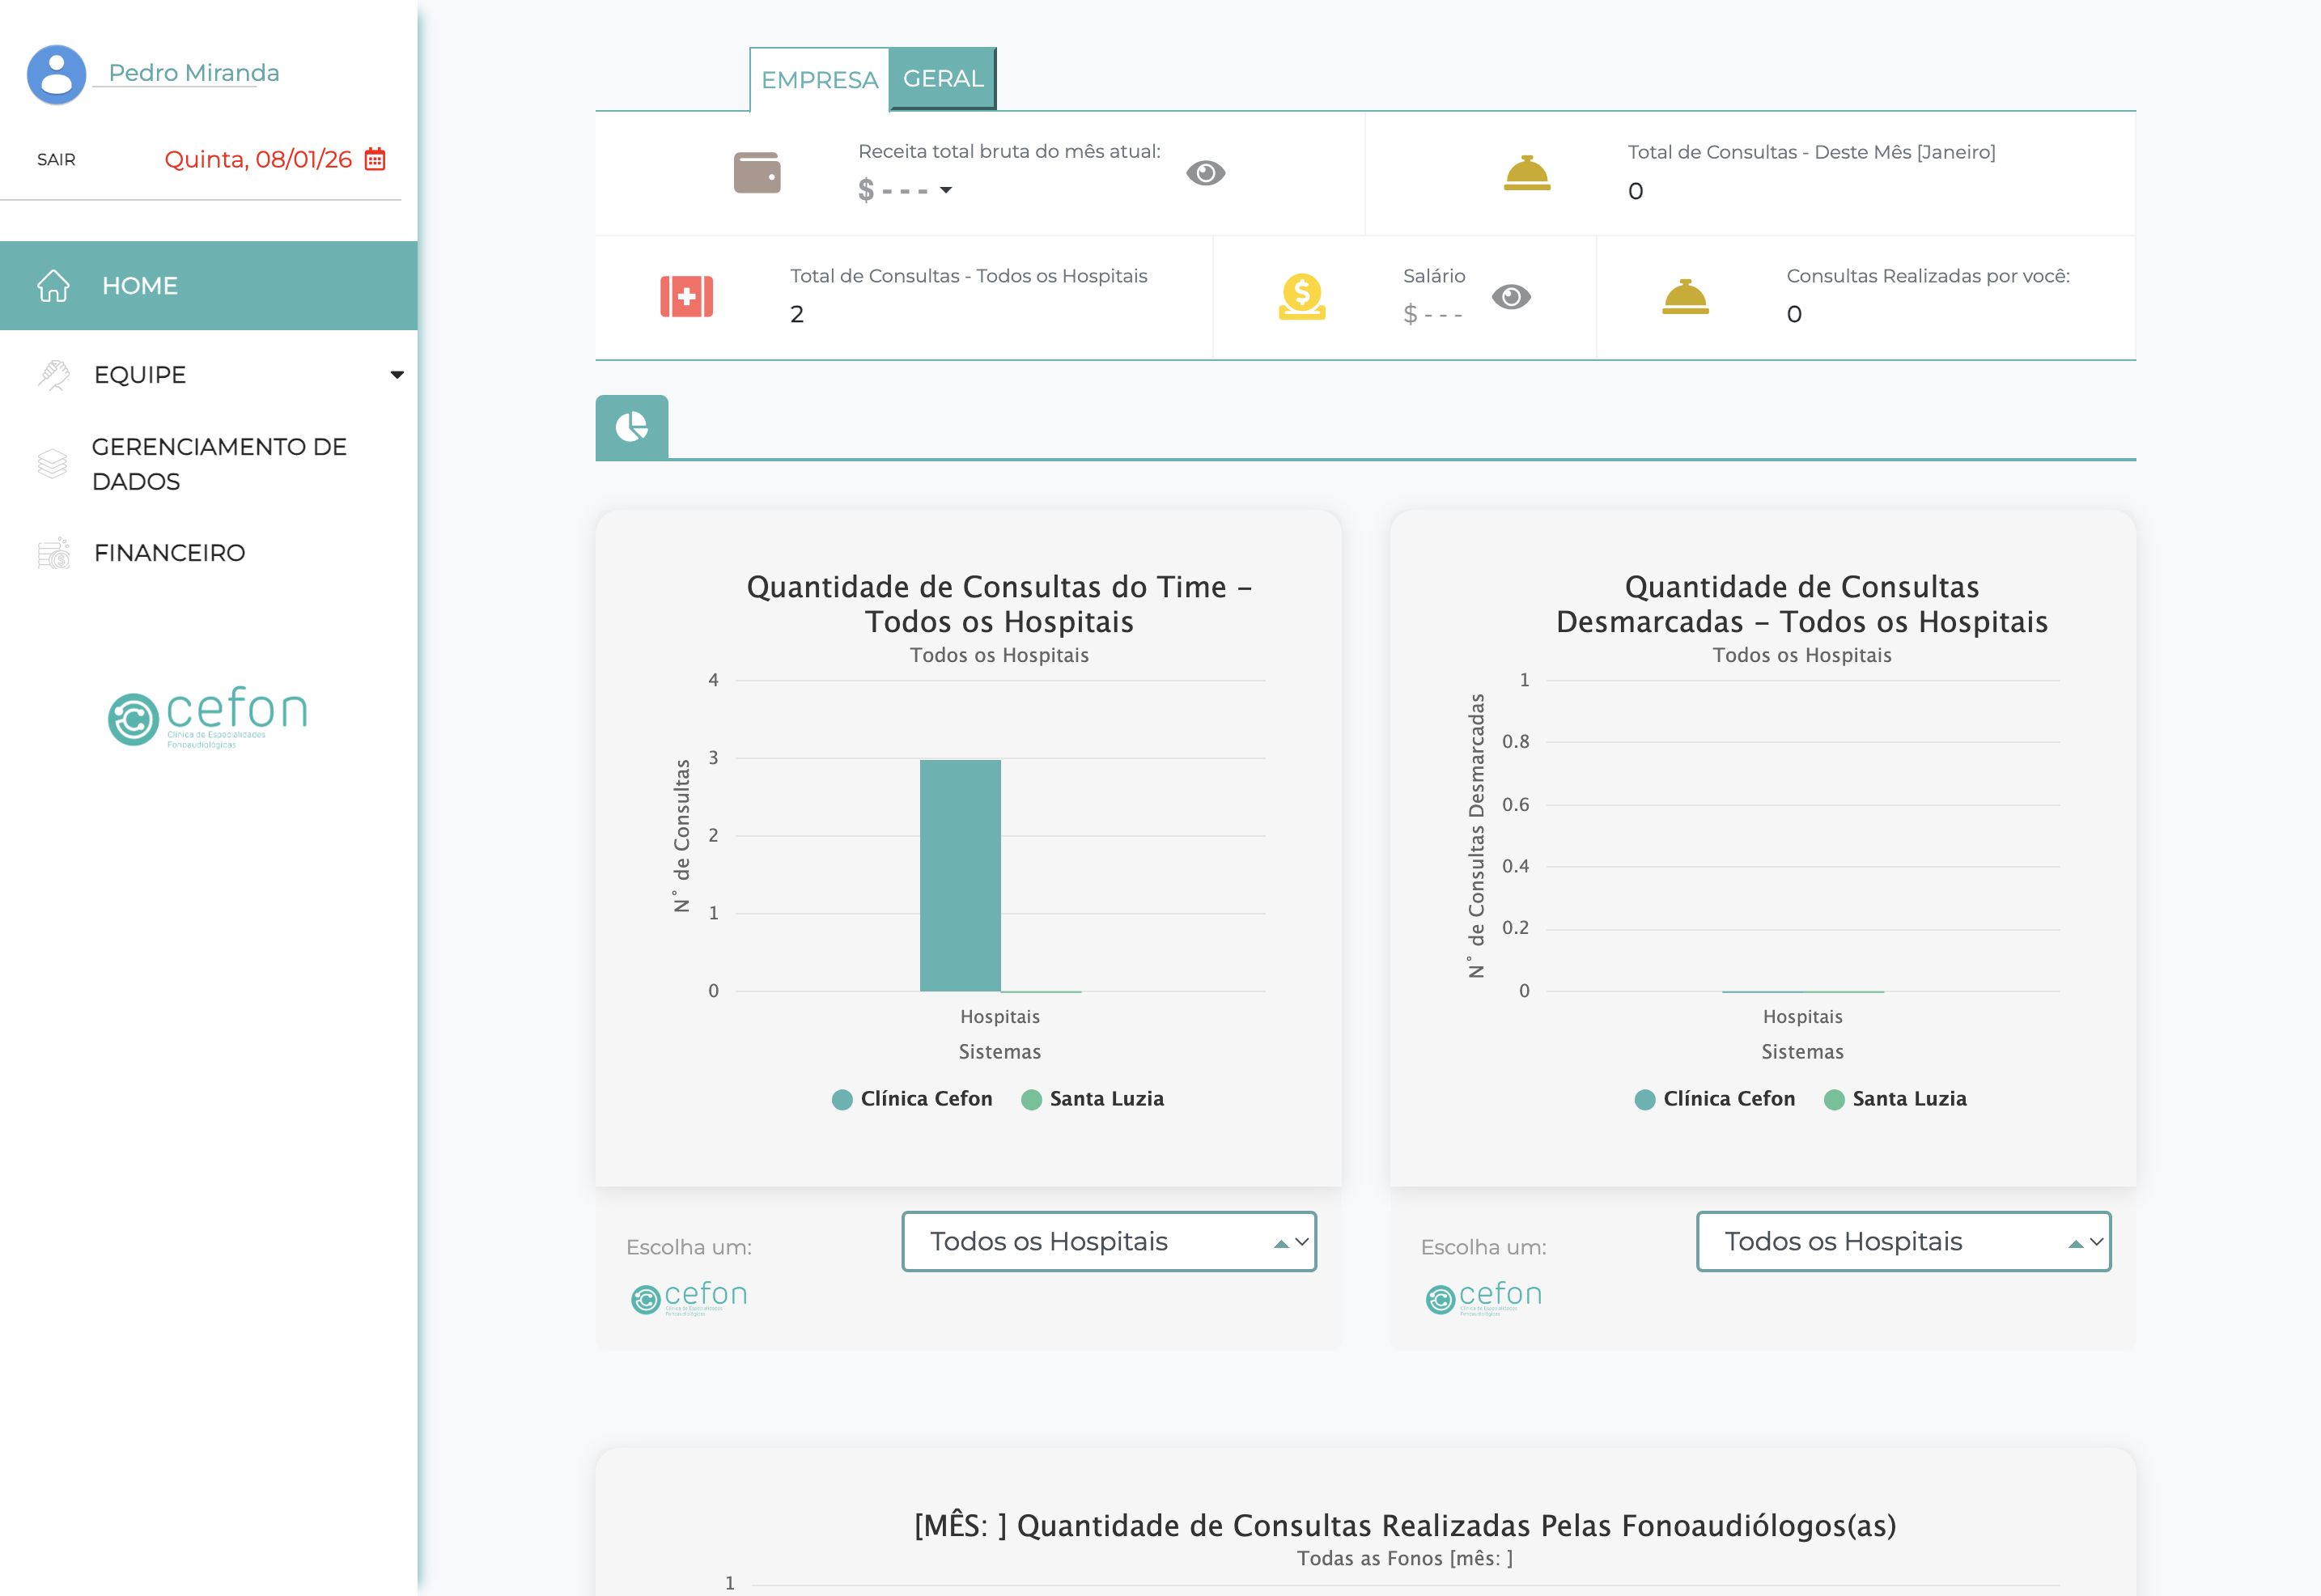The image size is (2321, 1596).
Task: Click the bell icon for monthly consultations
Action: click(1526, 172)
